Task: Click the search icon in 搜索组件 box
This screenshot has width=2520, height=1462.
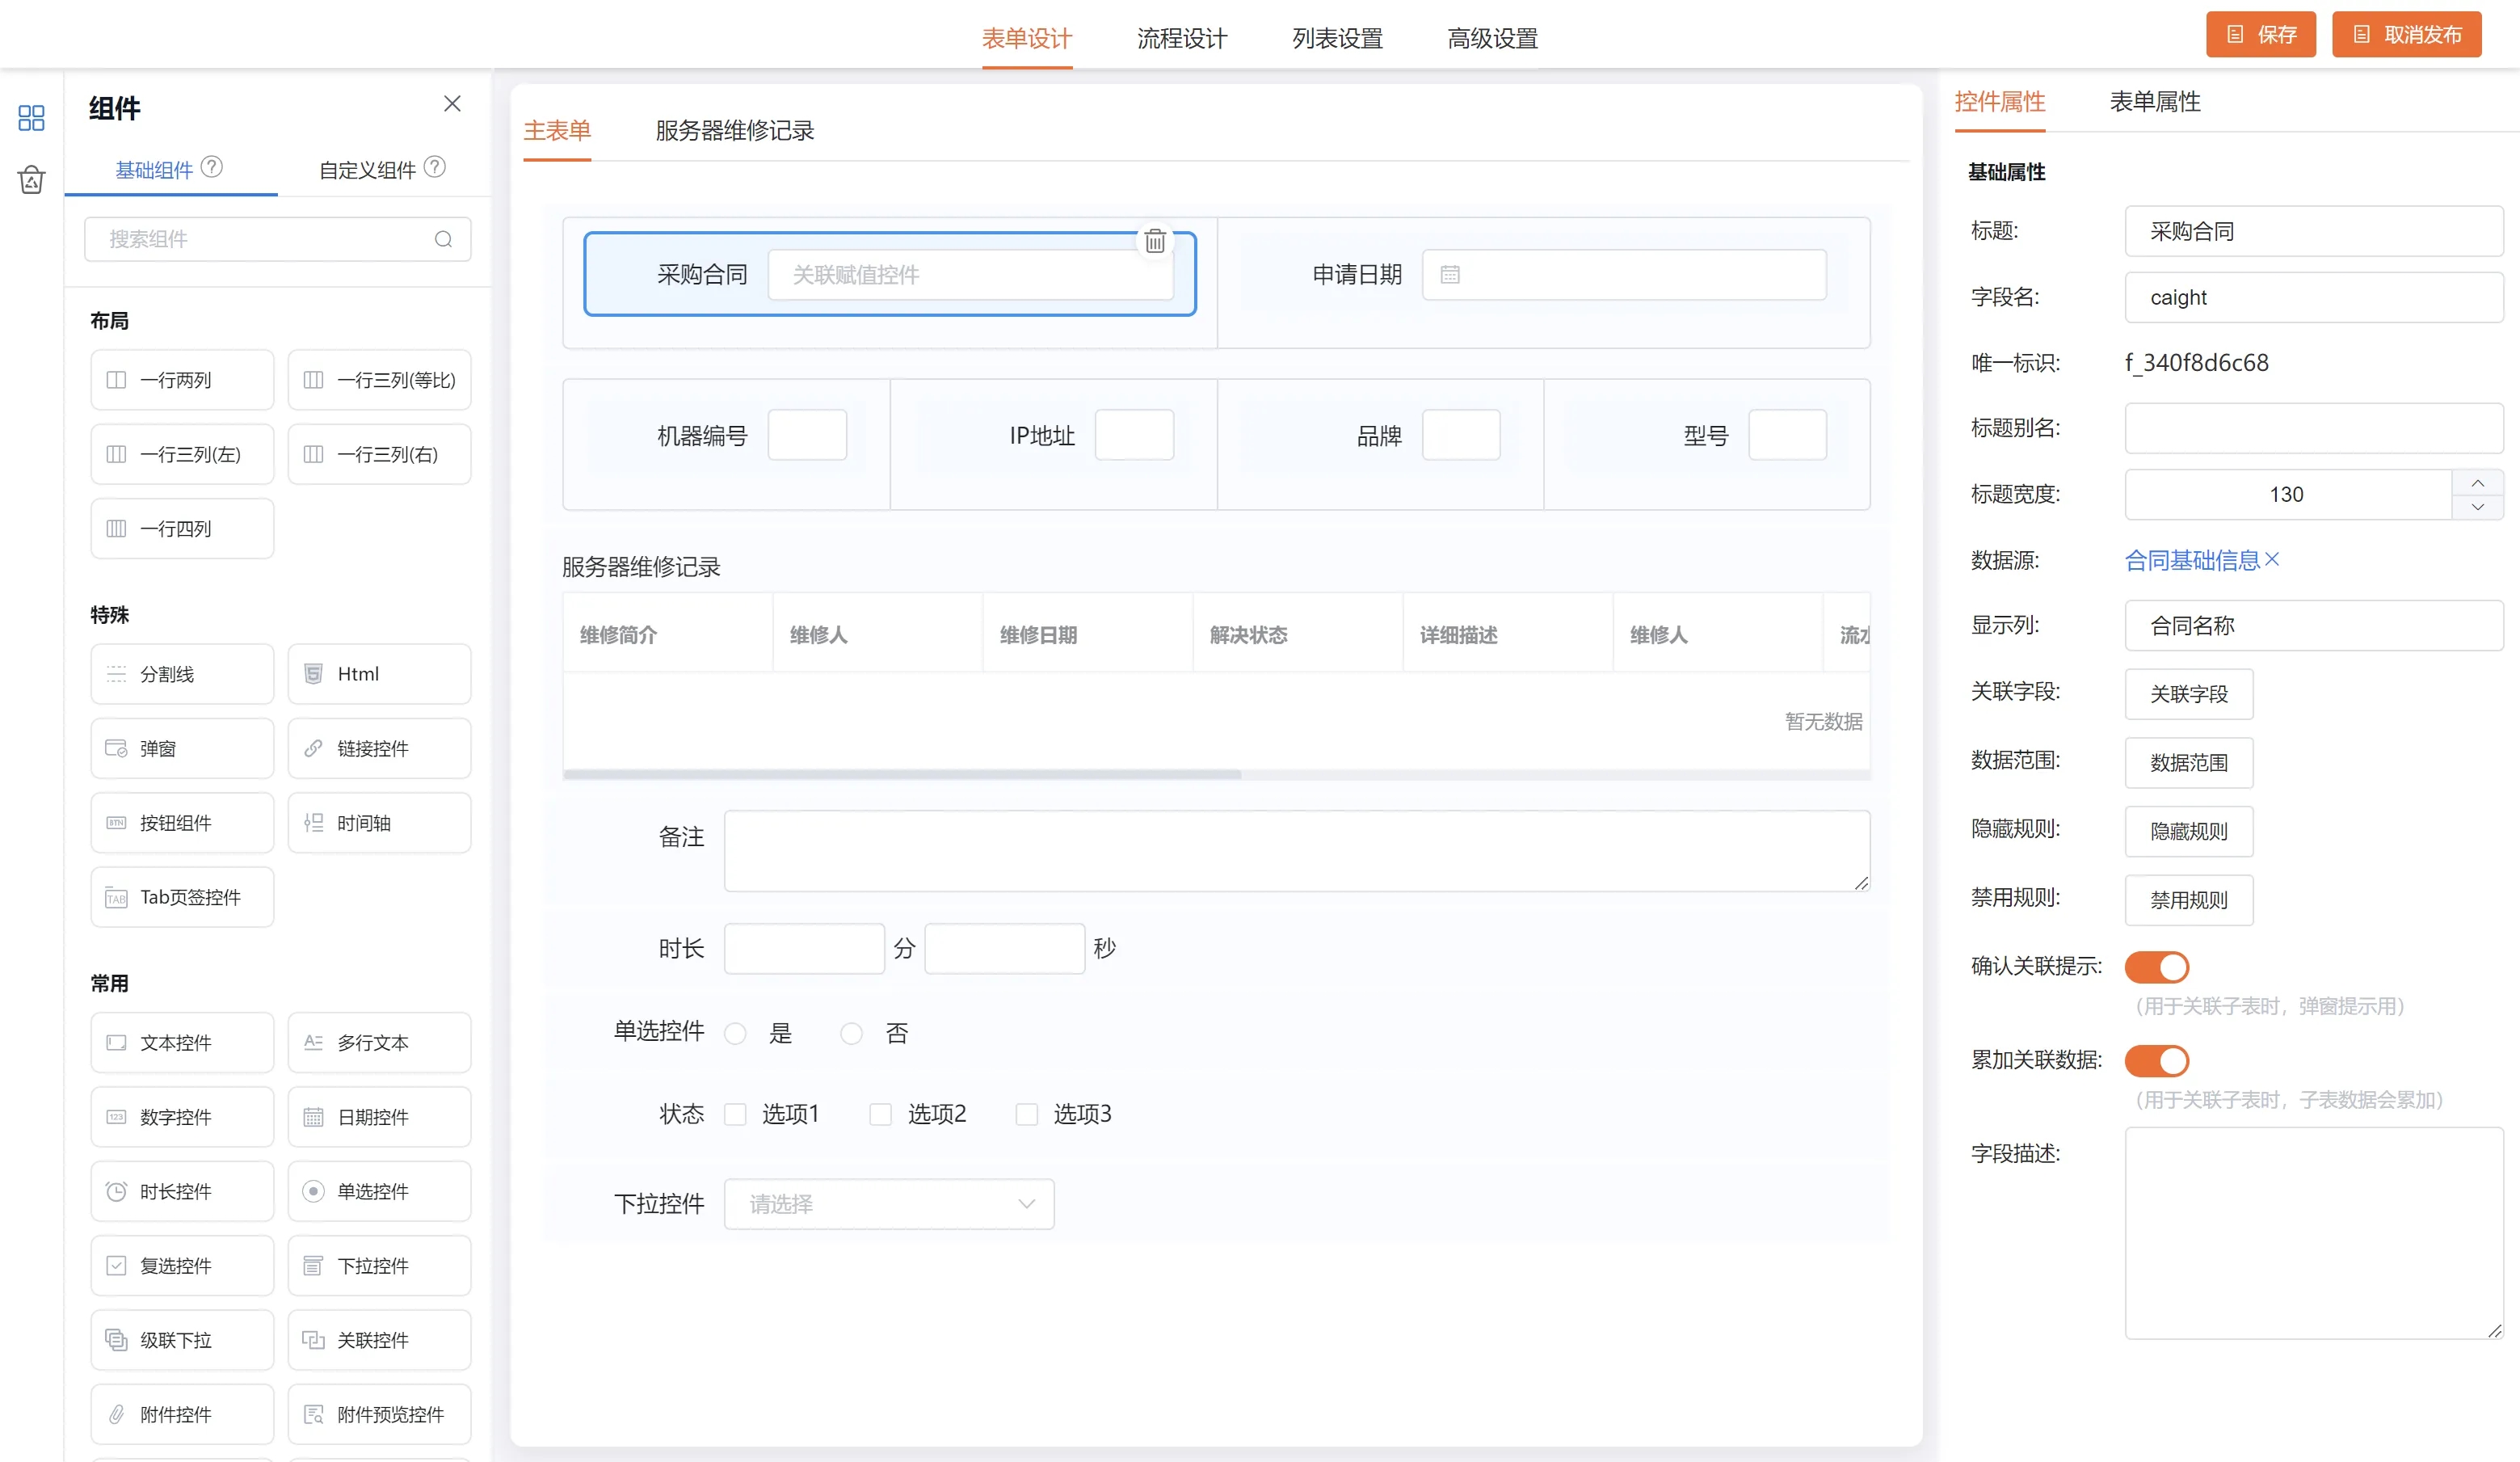Action: pos(443,239)
